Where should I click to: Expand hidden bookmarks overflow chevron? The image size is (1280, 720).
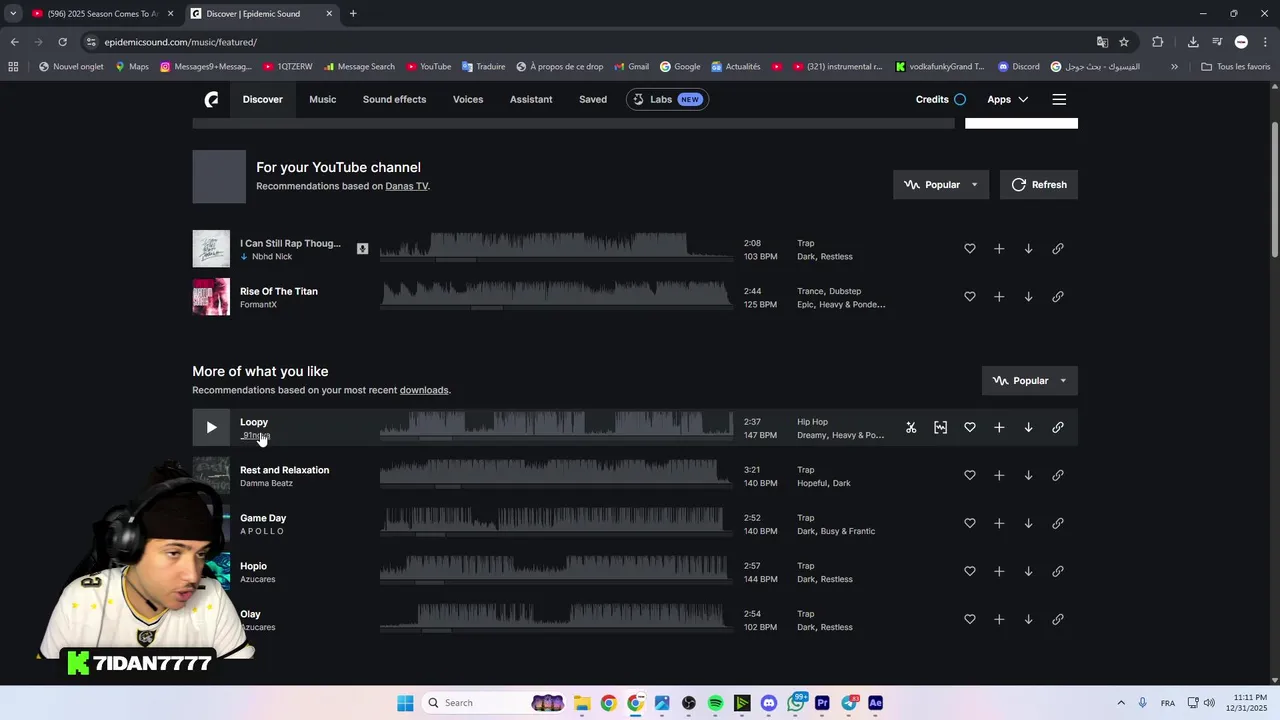[1174, 67]
